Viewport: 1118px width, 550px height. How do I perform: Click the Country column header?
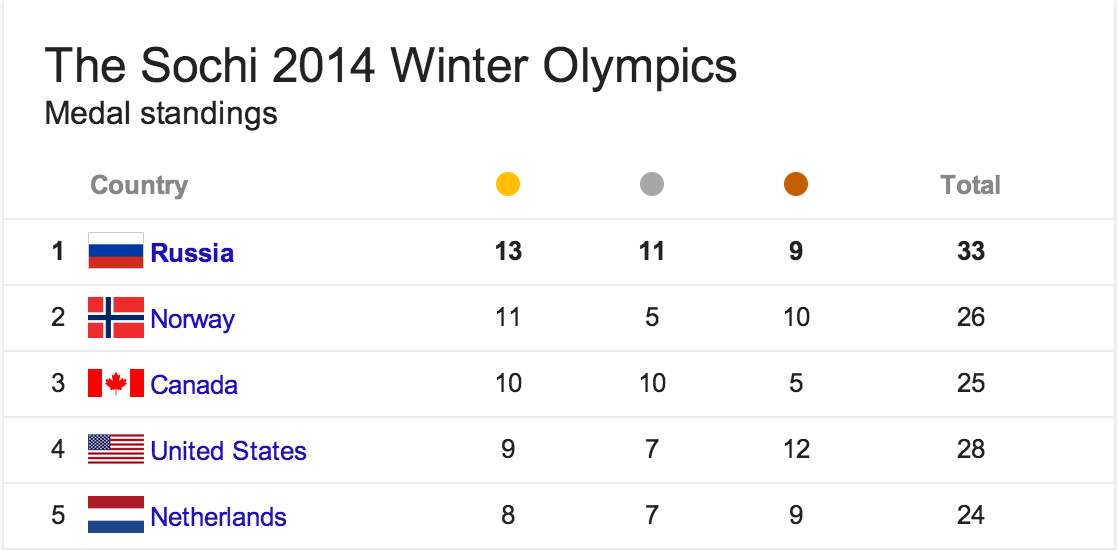(139, 185)
